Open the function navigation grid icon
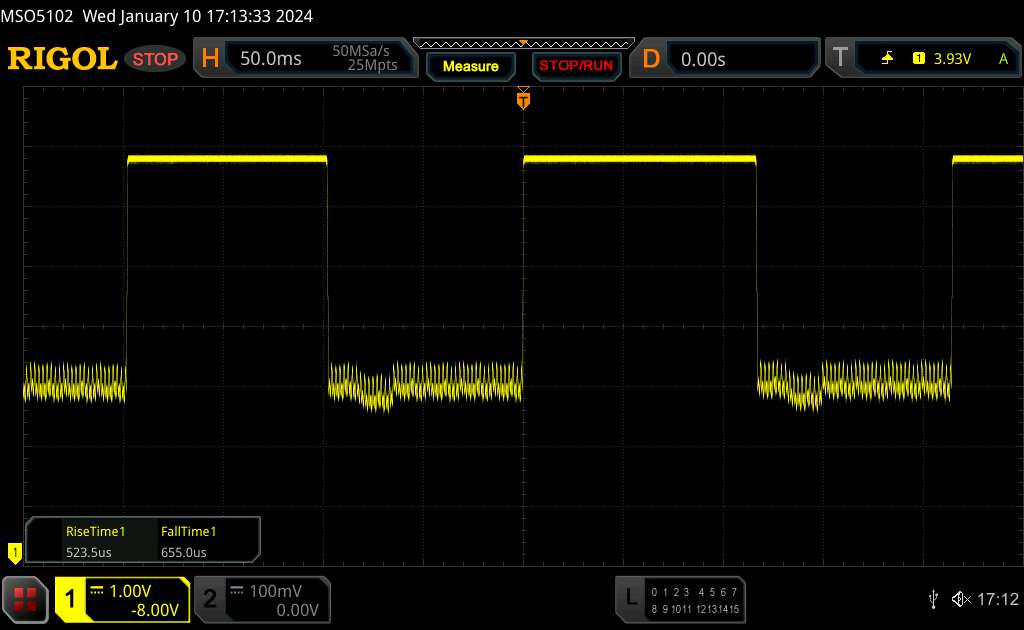 tap(26, 598)
